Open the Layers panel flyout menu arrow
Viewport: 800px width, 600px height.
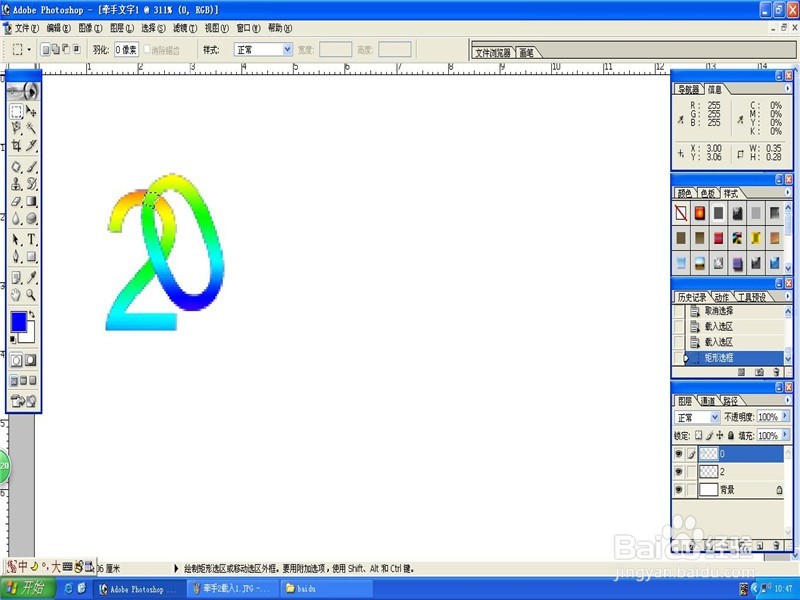pos(788,398)
